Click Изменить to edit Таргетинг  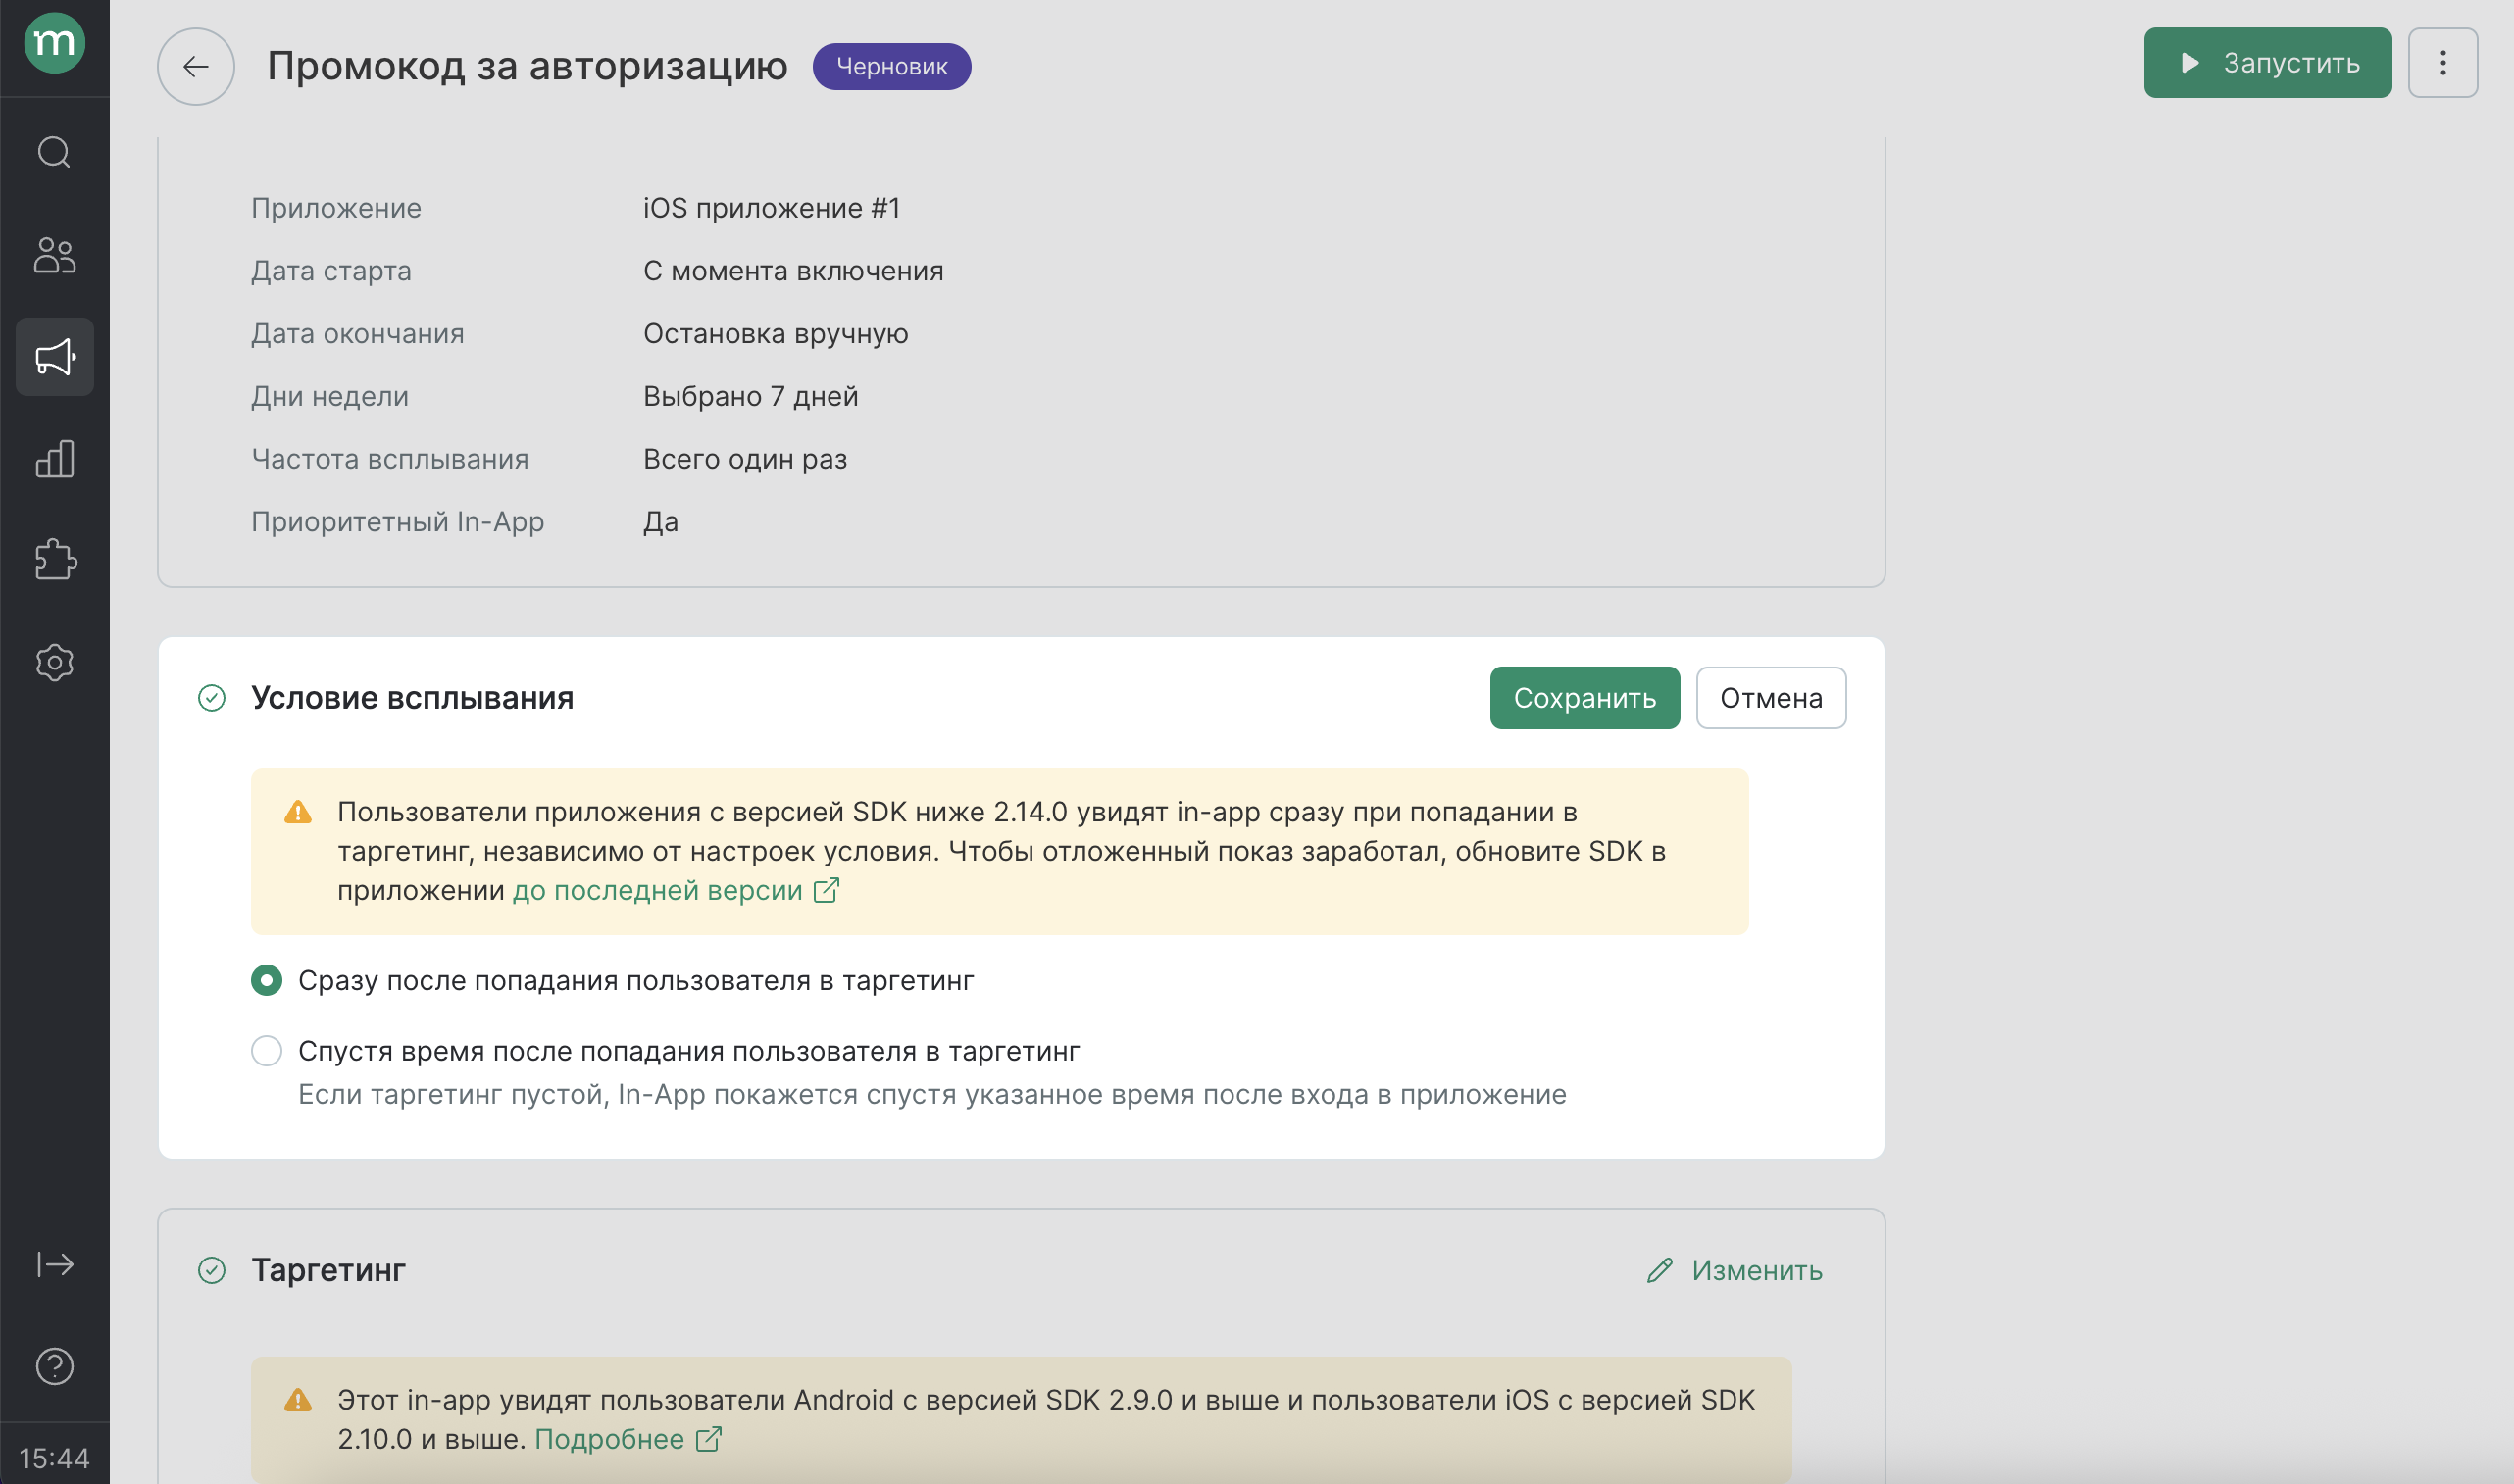pos(1735,1270)
